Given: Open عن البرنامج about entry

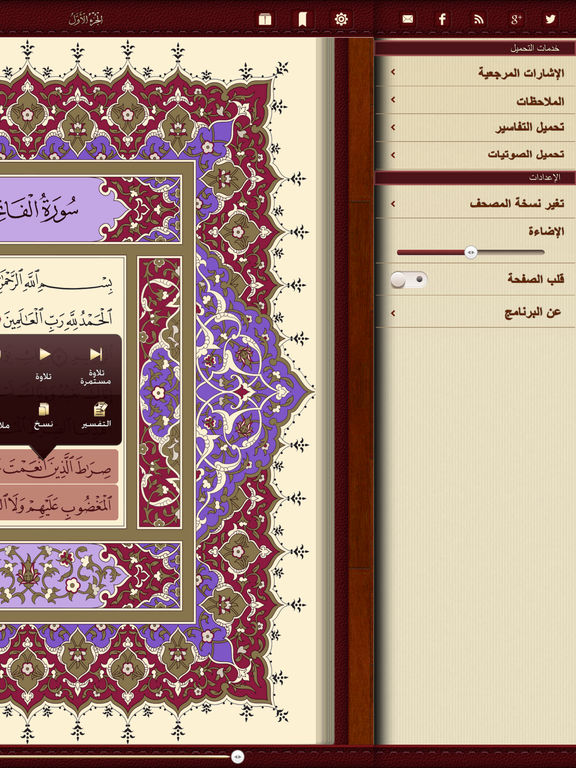Looking at the screenshot, I should (x=476, y=312).
